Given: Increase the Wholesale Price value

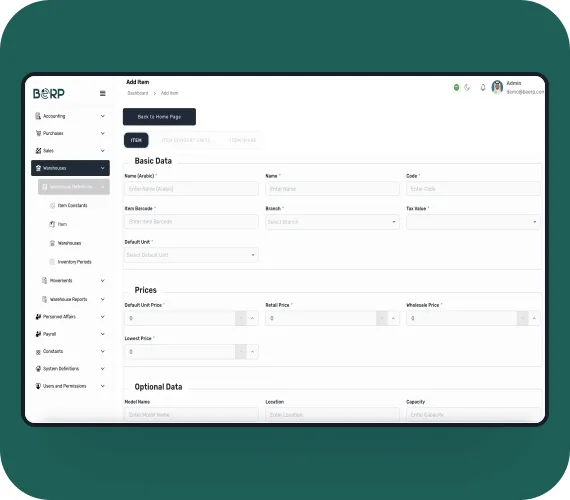Looking at the screenshot, I should (x=534, y=318).
